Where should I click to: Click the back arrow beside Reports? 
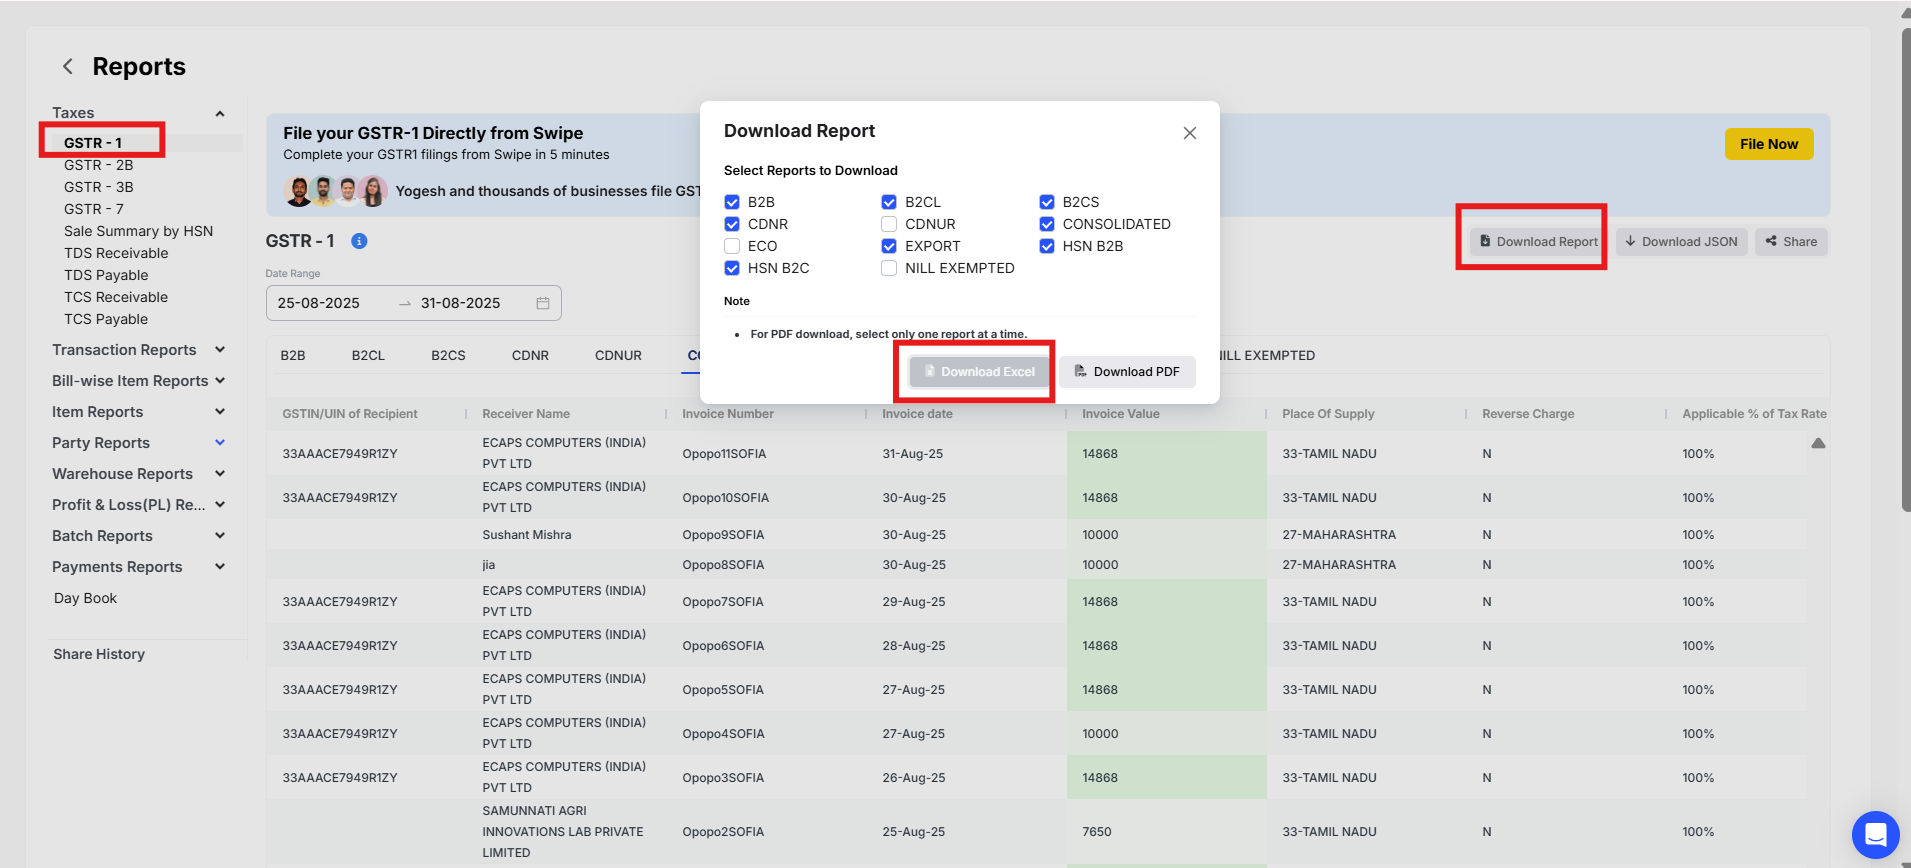pos(68,67)
